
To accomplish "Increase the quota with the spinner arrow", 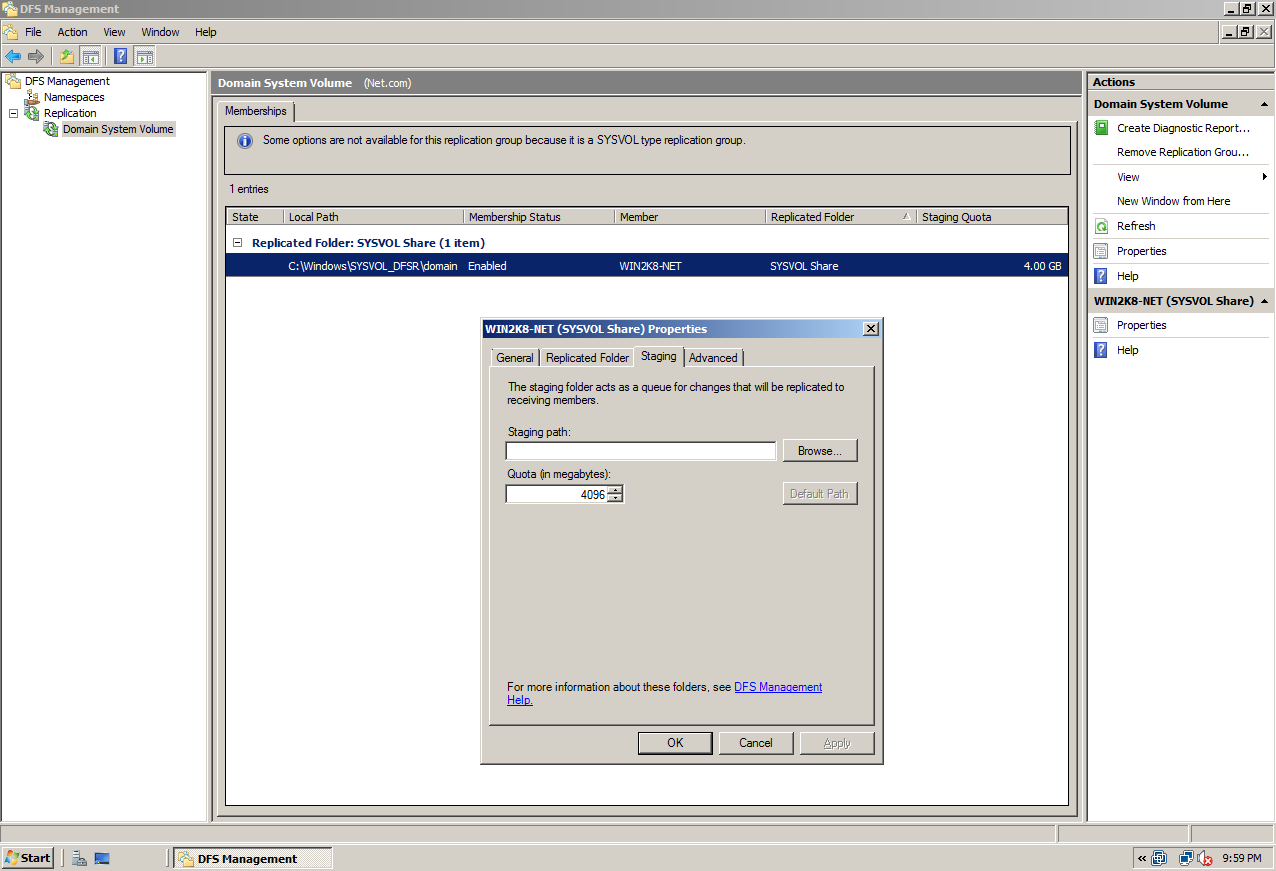I will 617,489.
